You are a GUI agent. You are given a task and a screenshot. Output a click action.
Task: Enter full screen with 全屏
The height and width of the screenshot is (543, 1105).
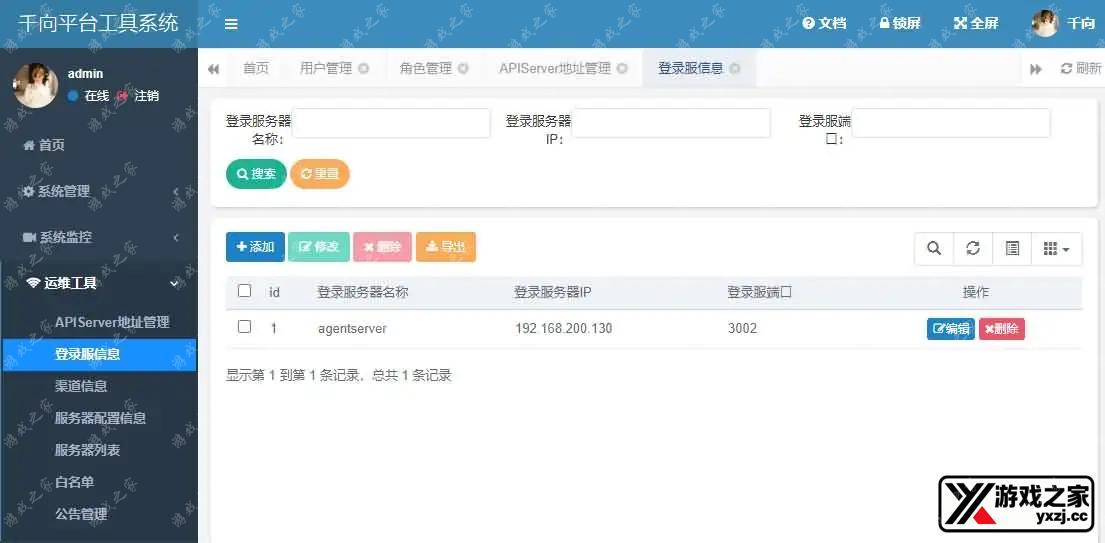[976, 23]
